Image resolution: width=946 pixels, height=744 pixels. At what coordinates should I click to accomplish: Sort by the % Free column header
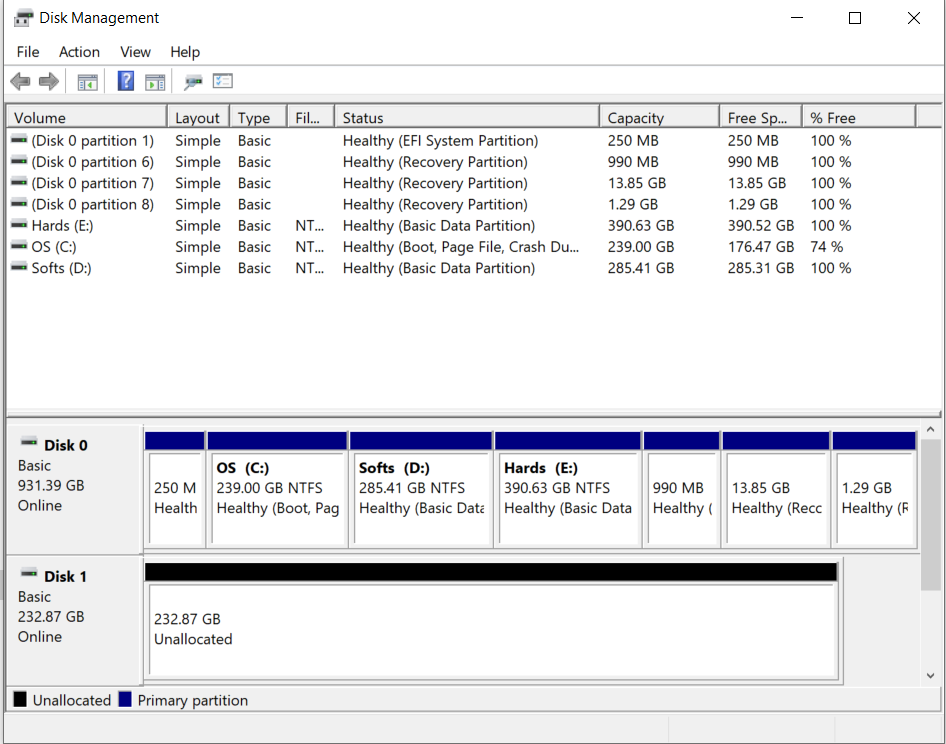pyautogui.click(x=831, y=116)
